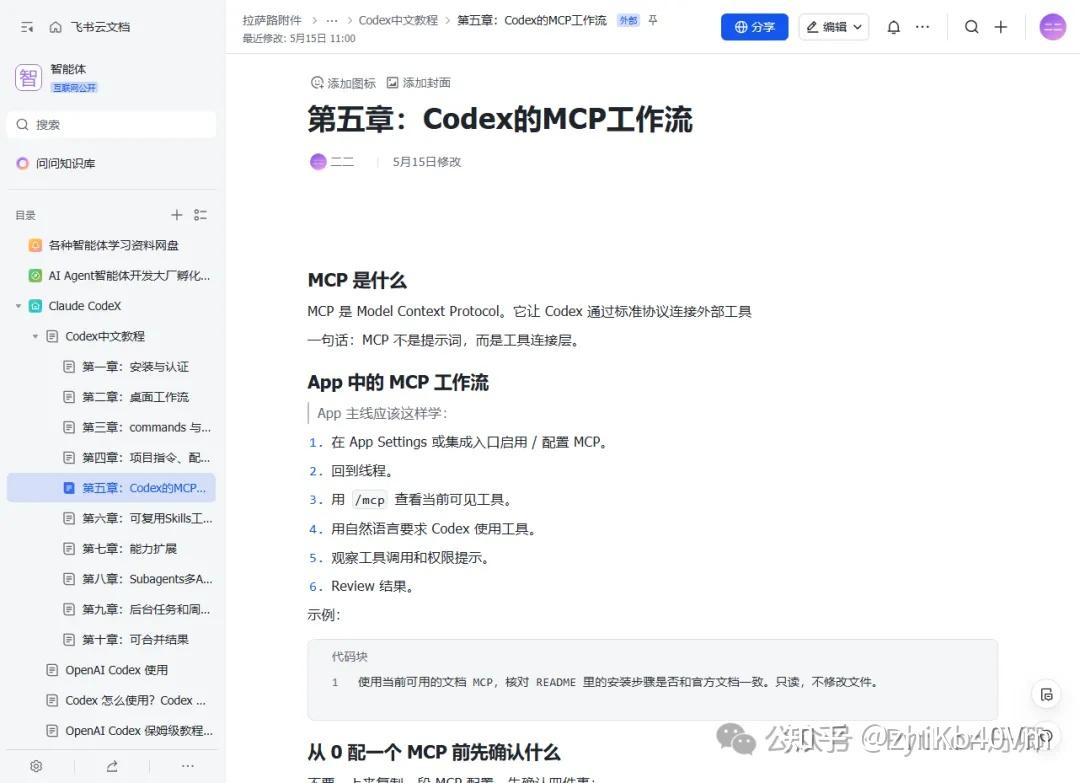Click the App 中的 MCP 工作流 heading
Viewport: 1080px width, 783px height.
(398, 382)
